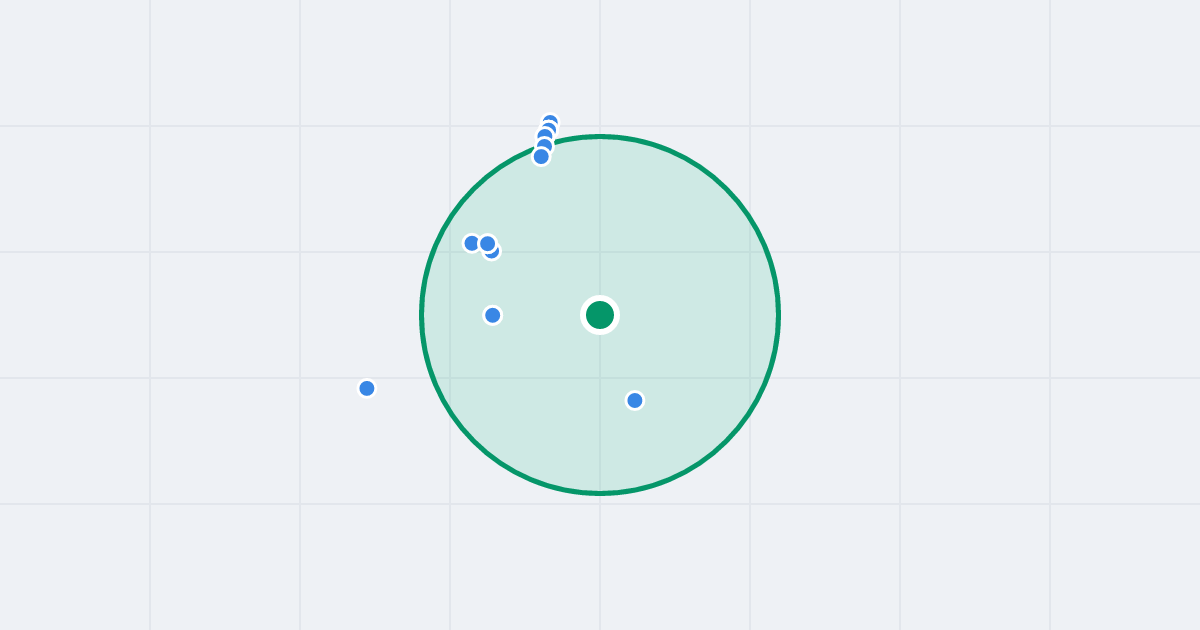Click the green circle outline at its bottom edge
The image size is (1200, 630).
600,492
